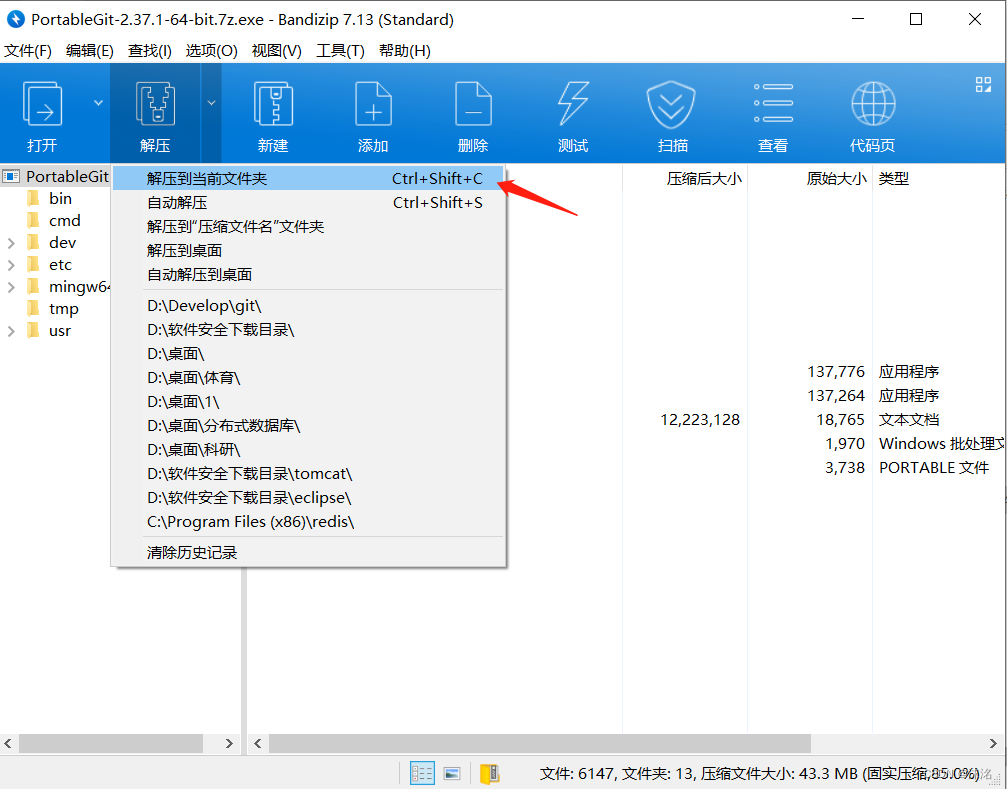Pick D:\桌面\体育\ history path

(x=308, y=378)
